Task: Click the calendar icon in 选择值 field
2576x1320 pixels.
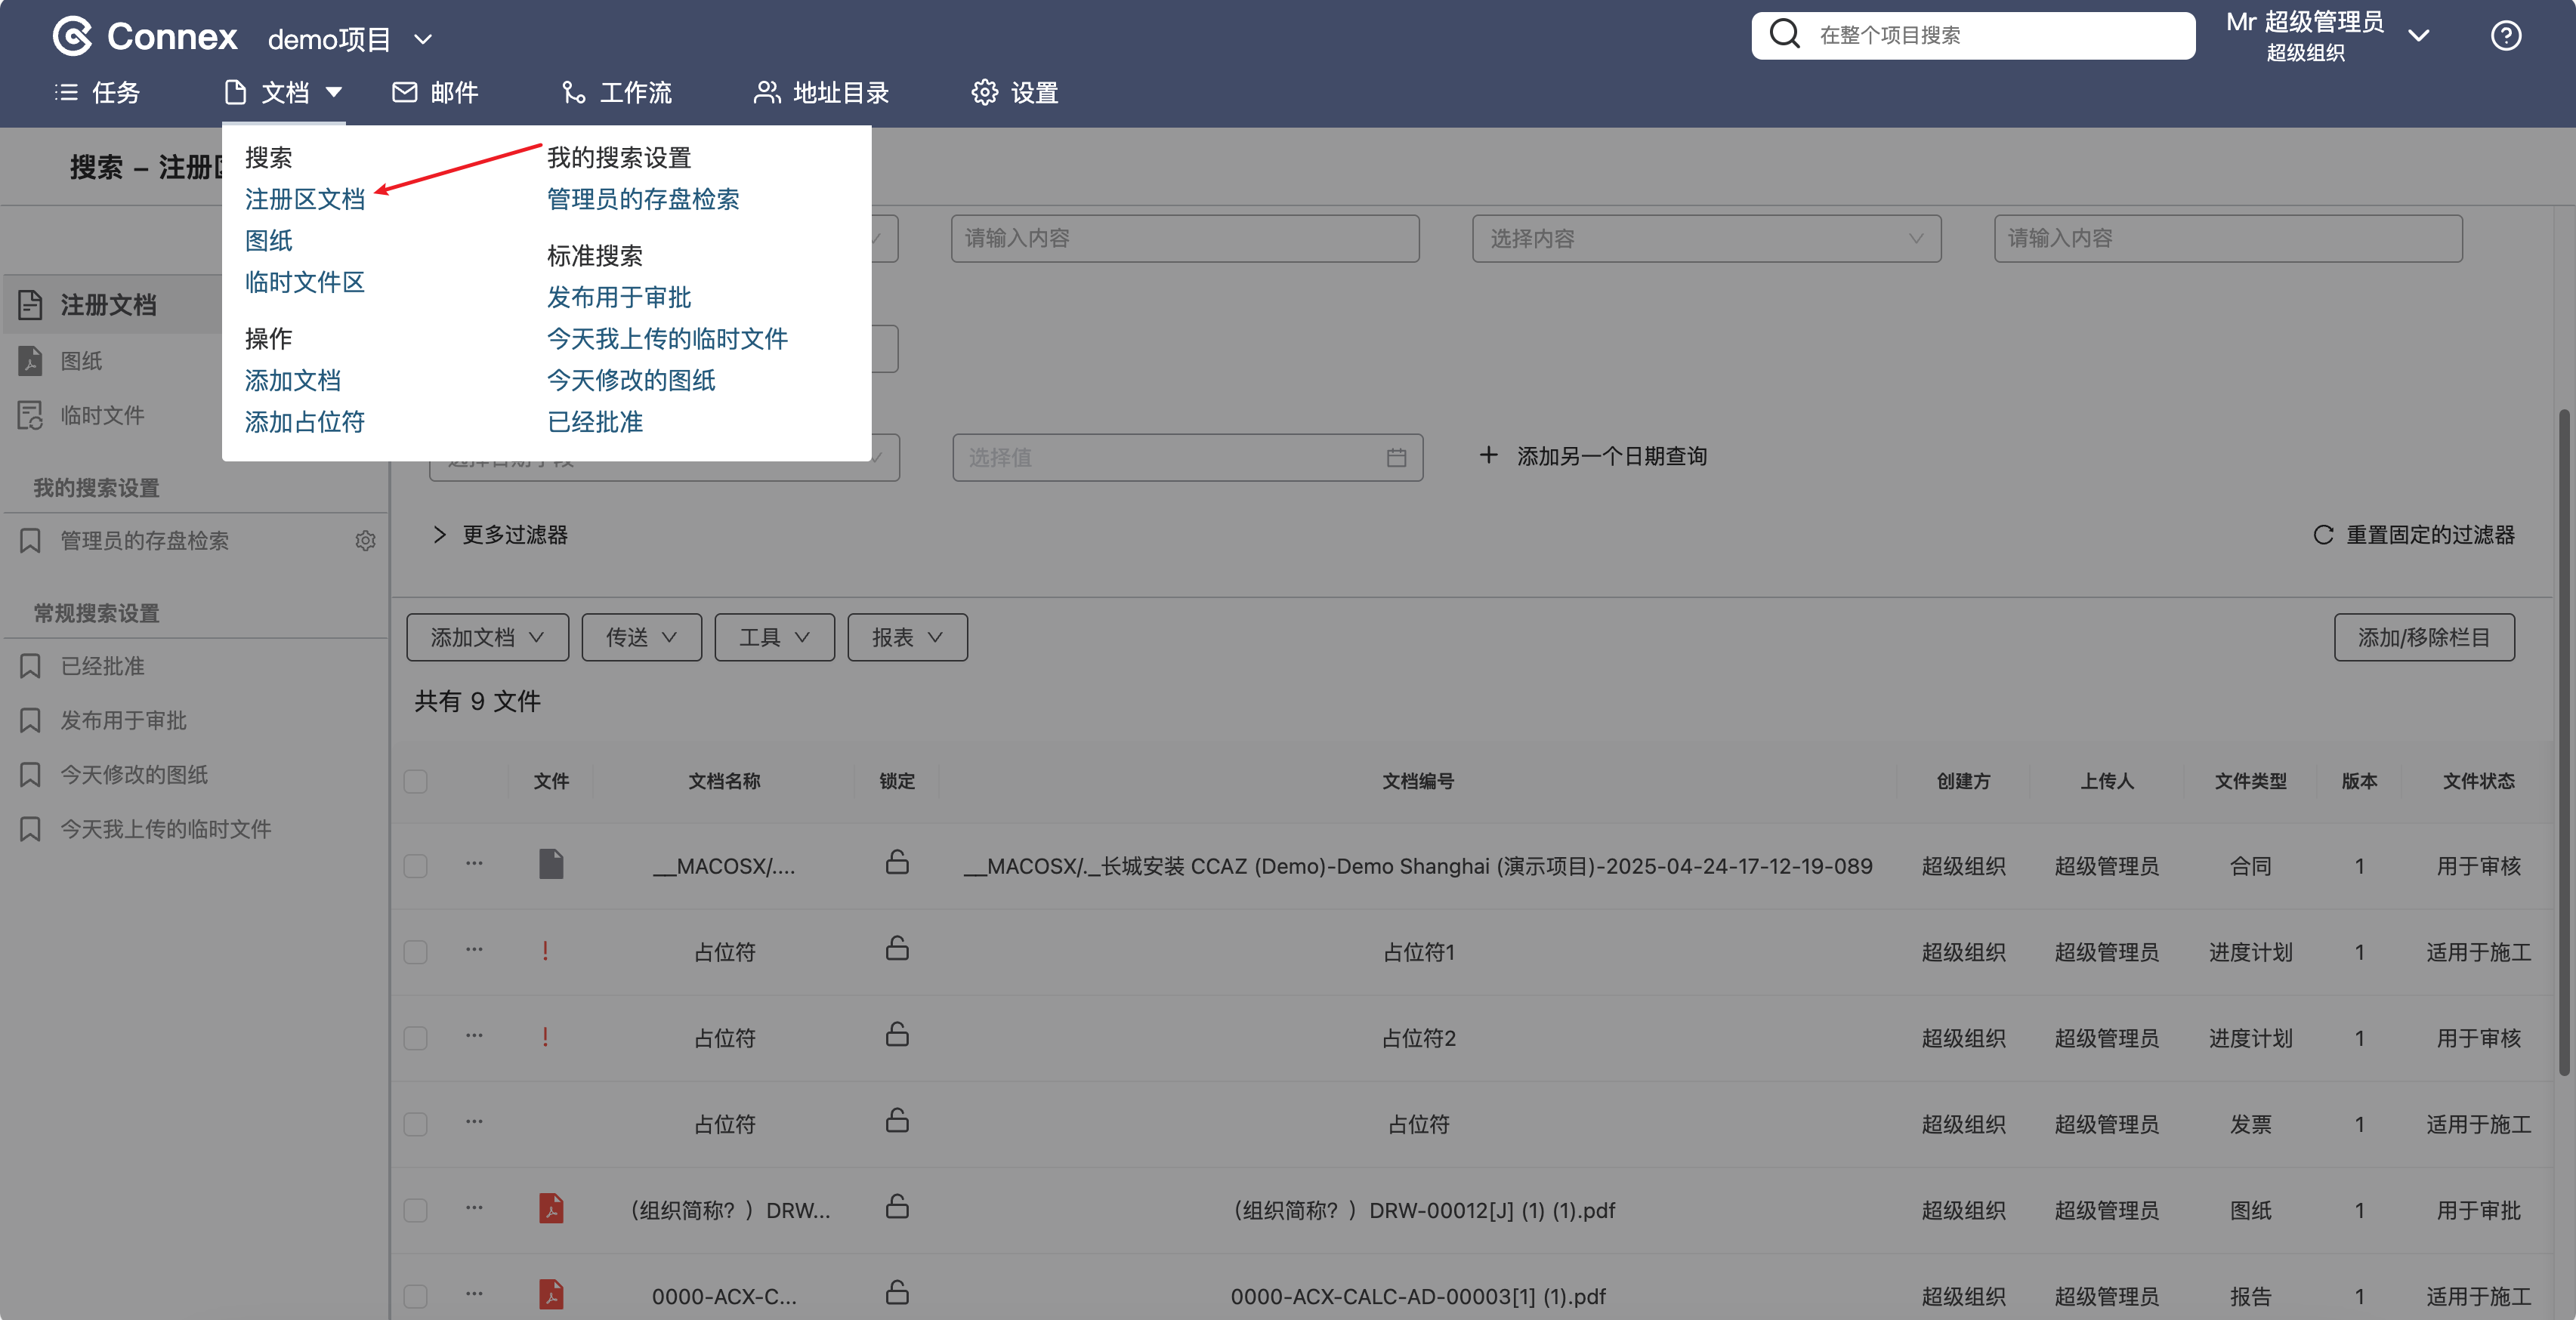Action: point(1396,457)
